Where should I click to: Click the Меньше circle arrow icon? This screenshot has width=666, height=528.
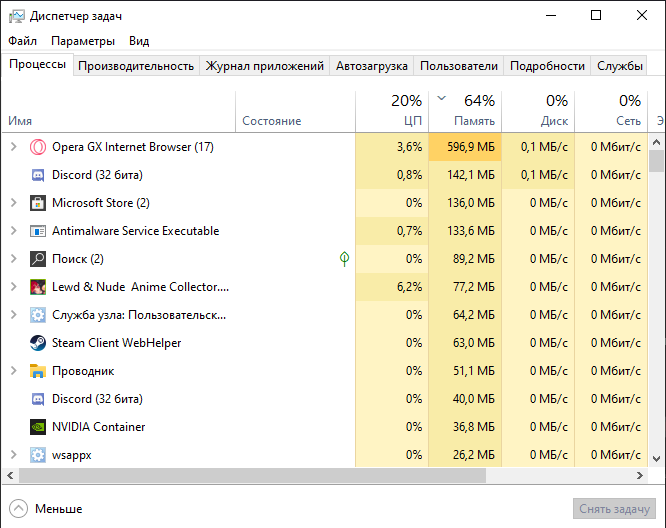[x=18, y=508]
